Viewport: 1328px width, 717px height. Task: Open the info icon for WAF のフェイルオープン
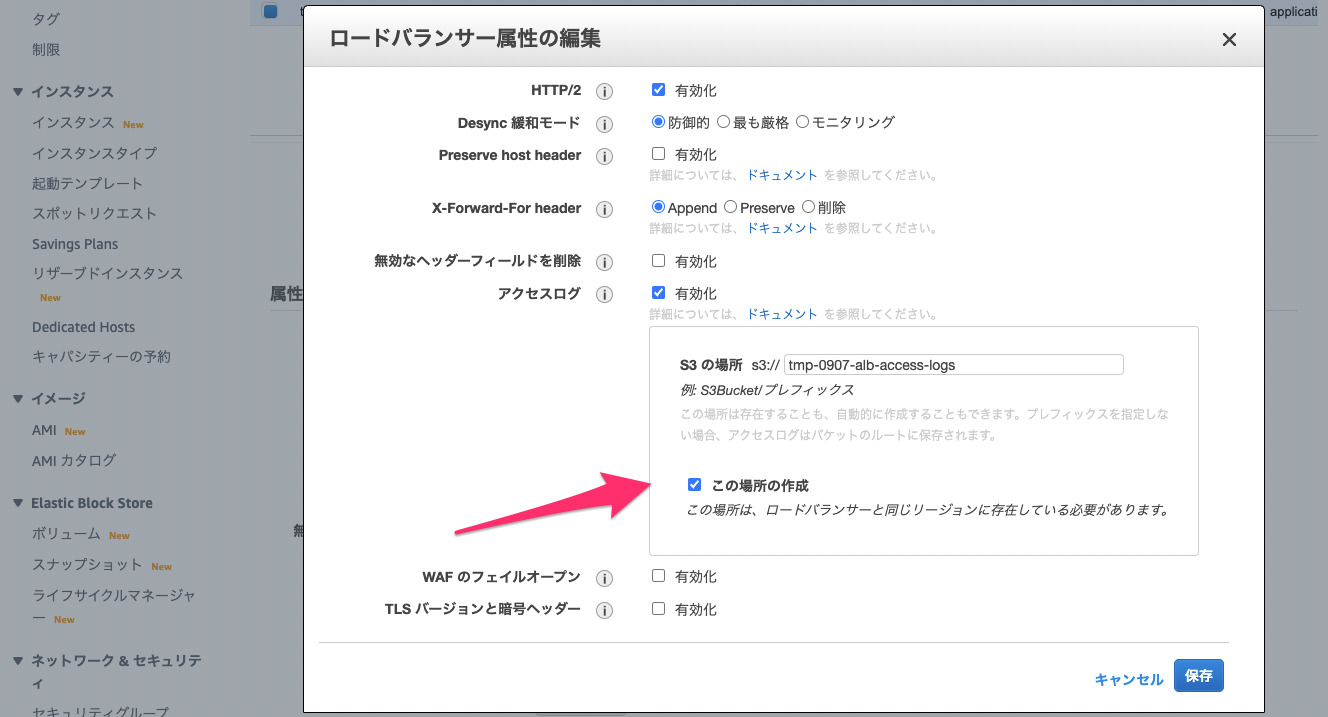[604, 578]
